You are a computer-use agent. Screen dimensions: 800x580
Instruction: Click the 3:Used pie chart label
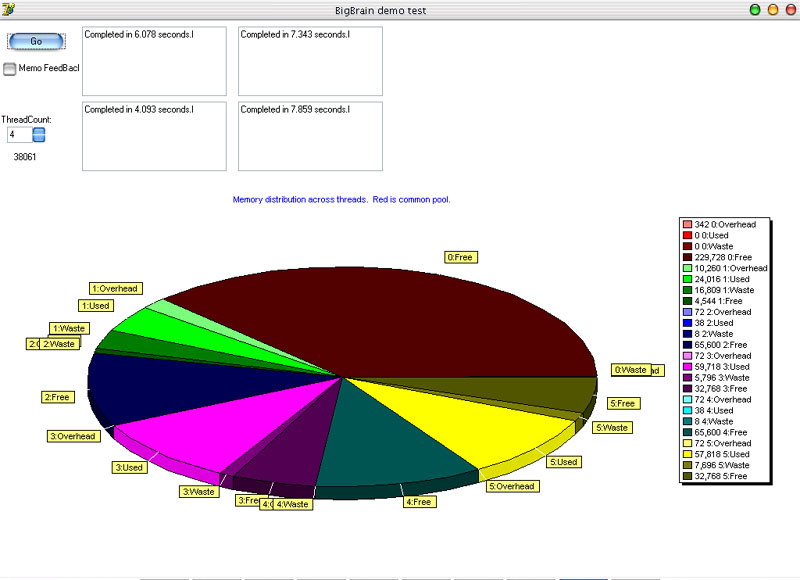pyautogui.click(x=130, y=467)
